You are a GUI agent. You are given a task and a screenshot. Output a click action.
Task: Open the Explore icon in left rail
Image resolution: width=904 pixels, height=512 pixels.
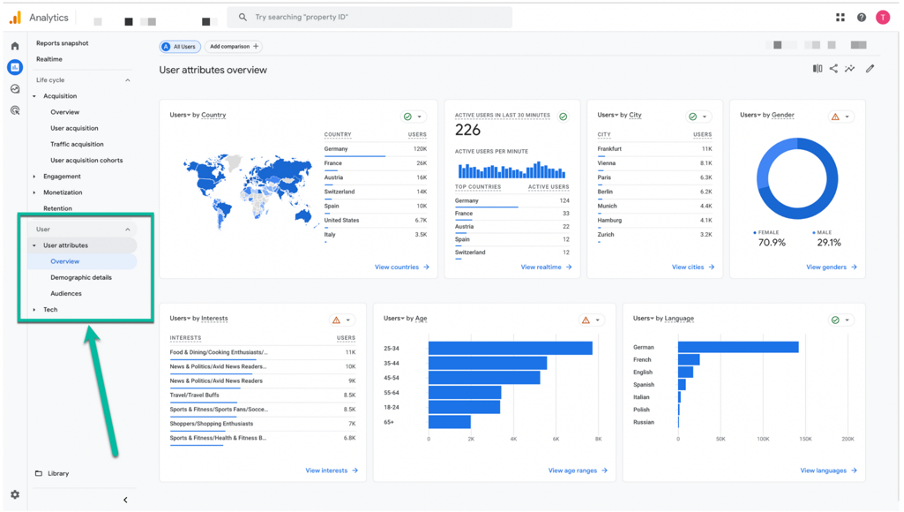pos(15,89)
